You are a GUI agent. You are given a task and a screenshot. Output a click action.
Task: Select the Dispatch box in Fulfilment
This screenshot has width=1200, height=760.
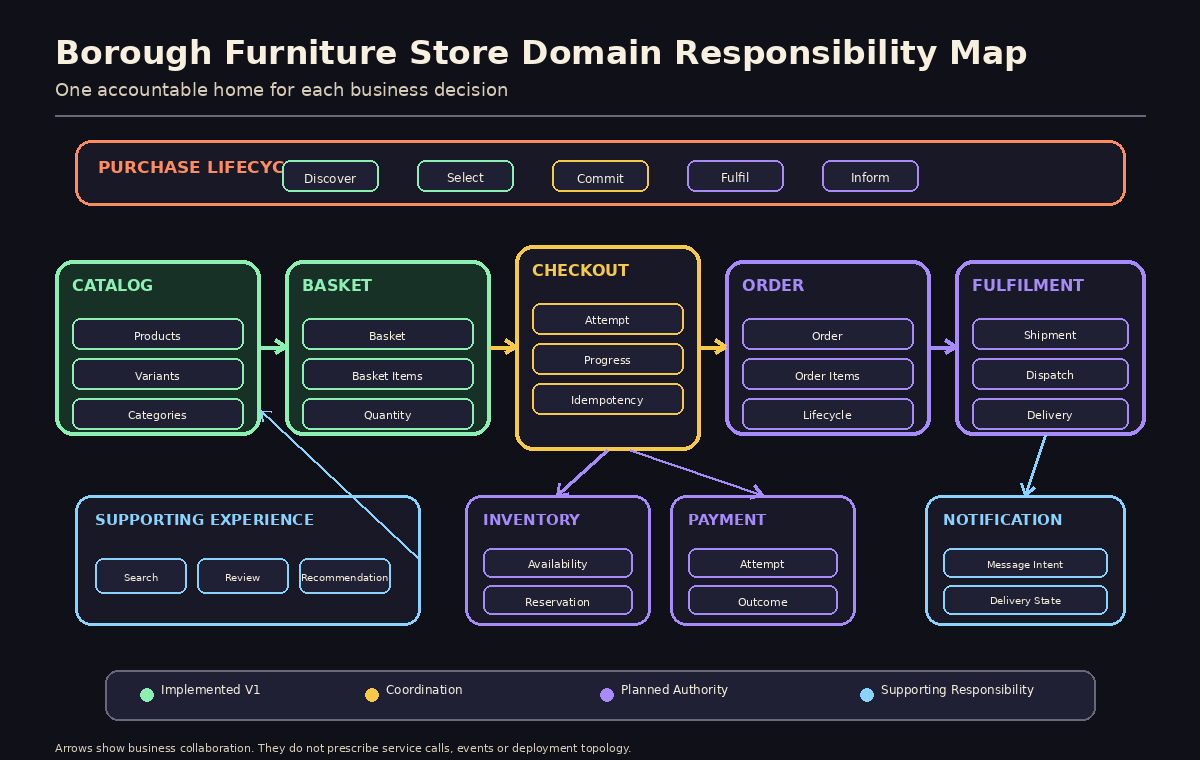(x=1050, y=374)
